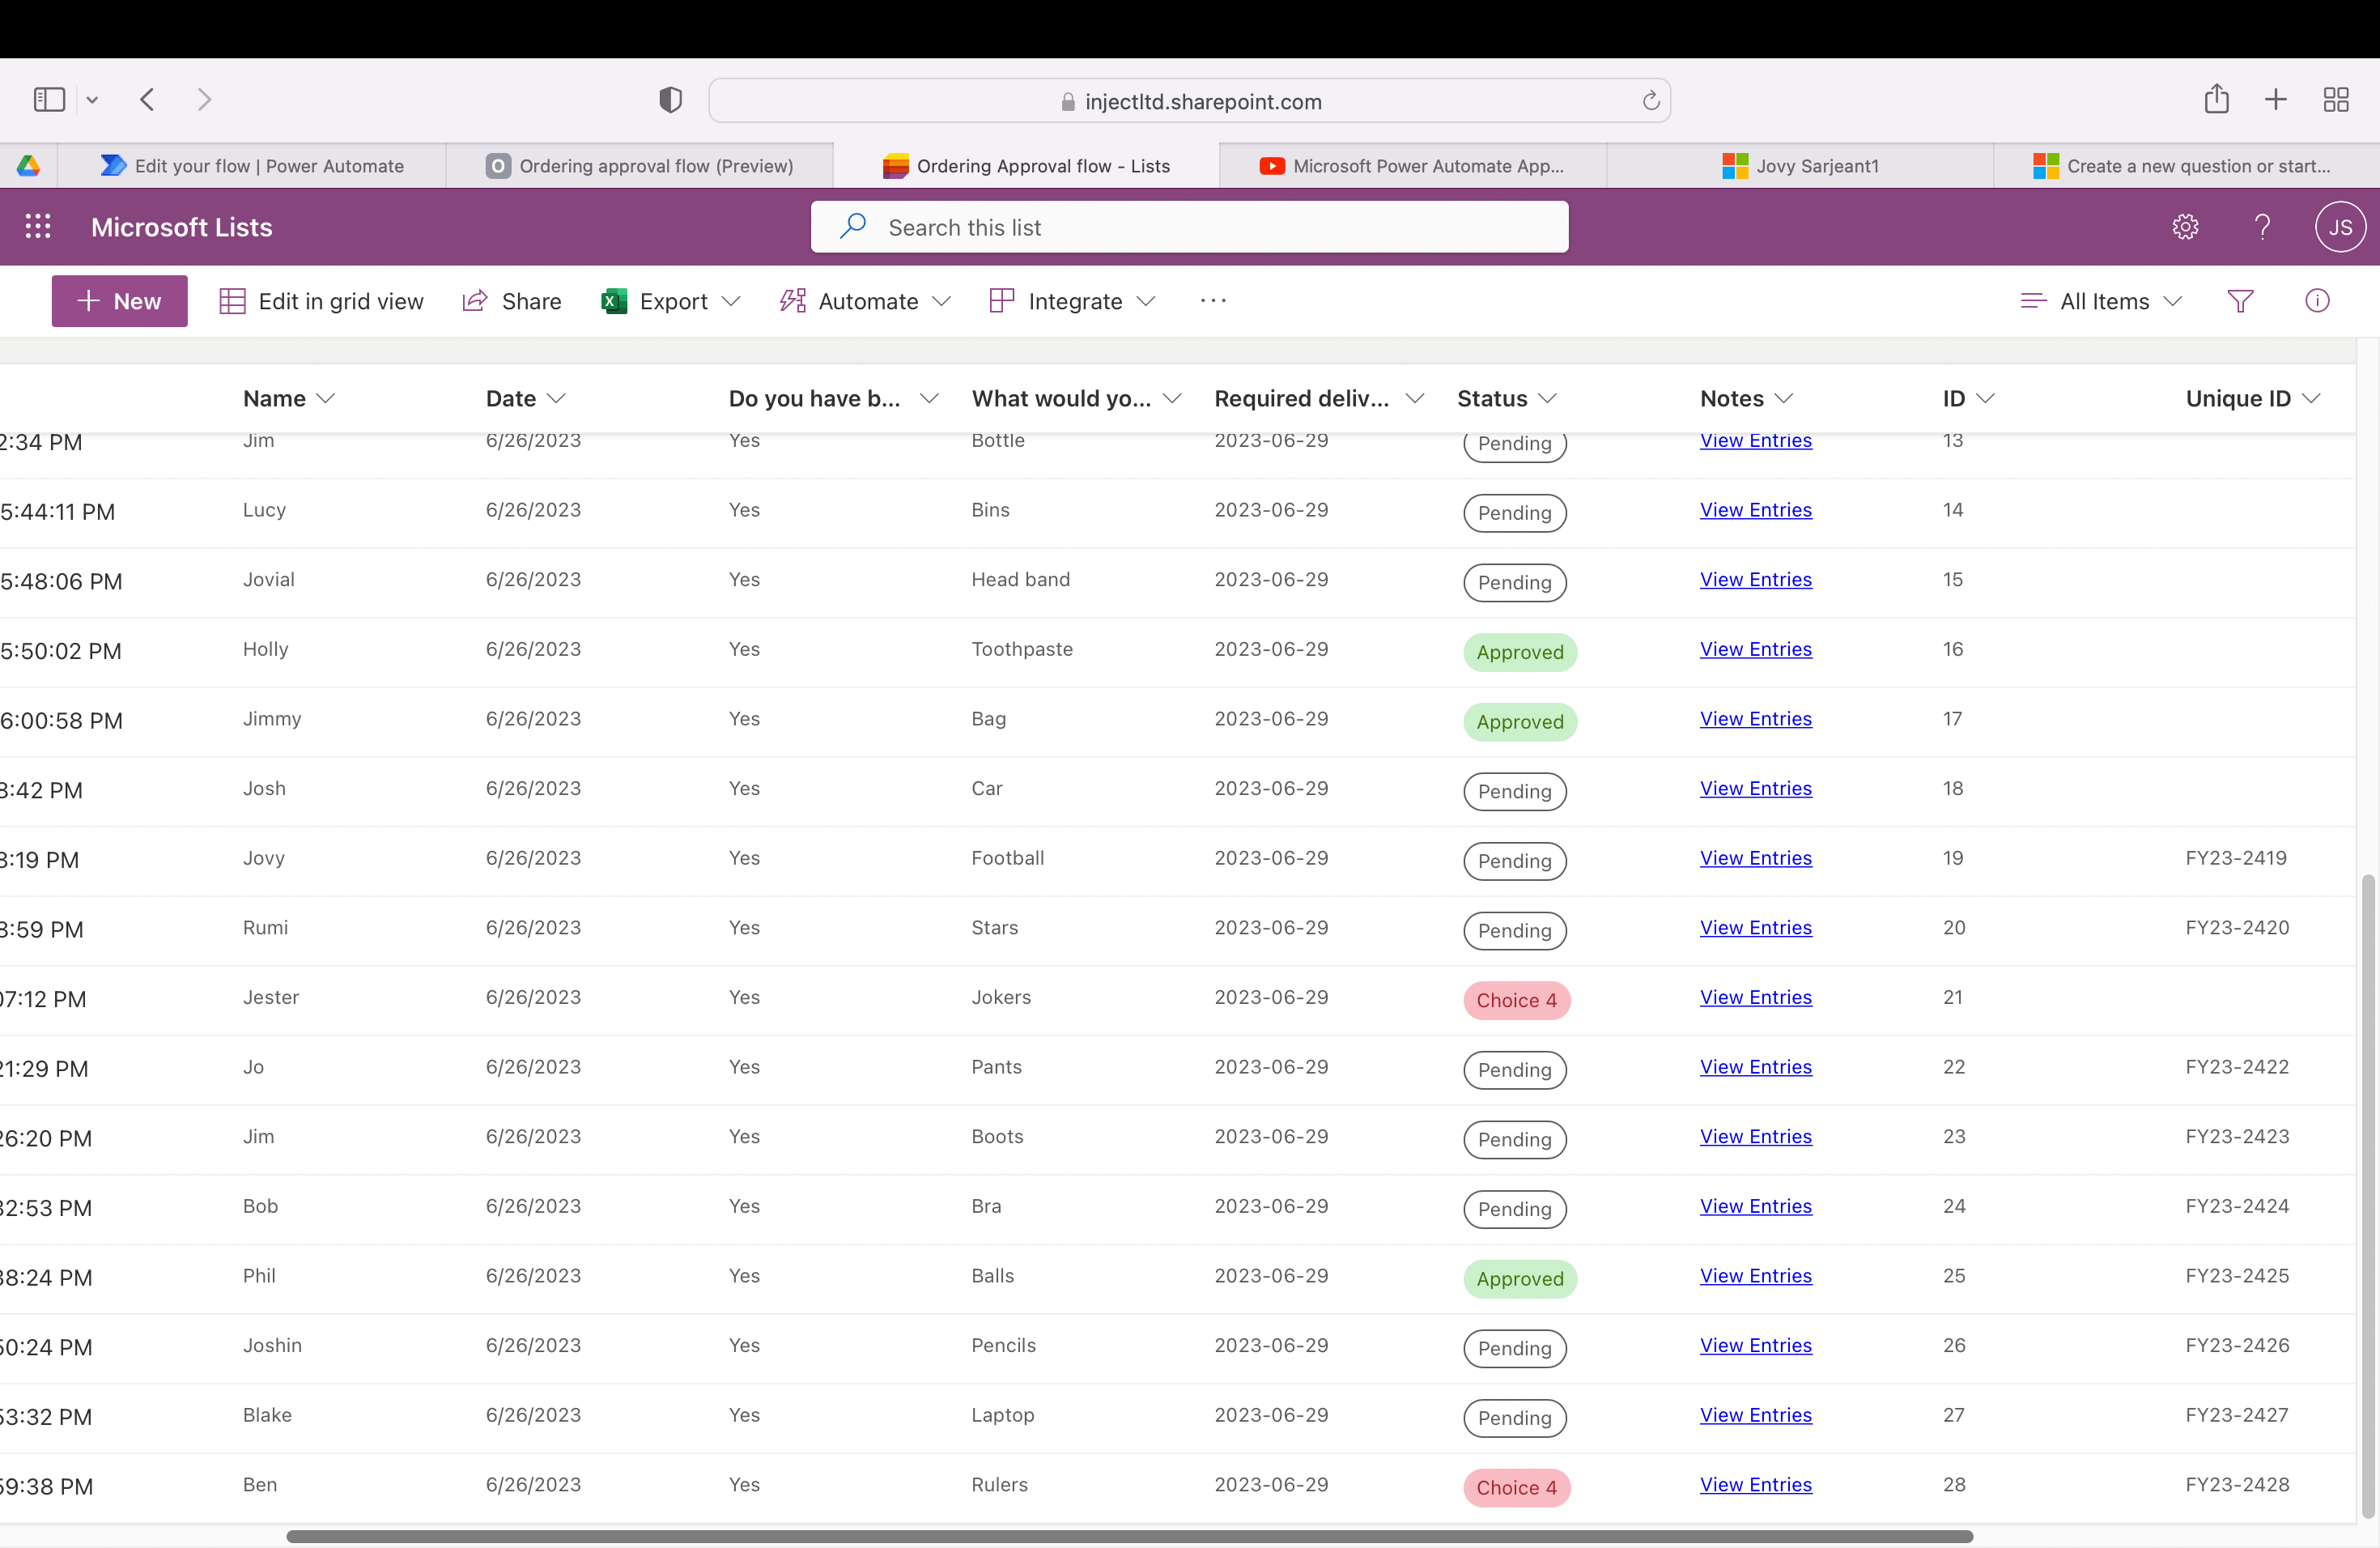Image resolution: width=2380 pixels, height=1548 pixels.
Task: Open the details pane info icon
Action: [x=2317, y=301]
